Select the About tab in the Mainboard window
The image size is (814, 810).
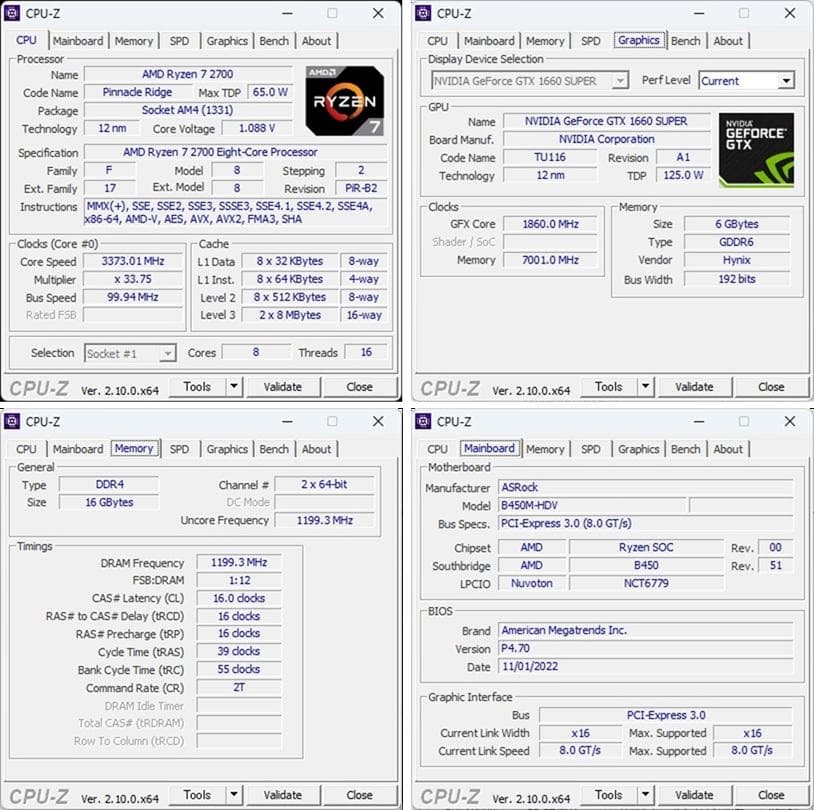point(729,450)
